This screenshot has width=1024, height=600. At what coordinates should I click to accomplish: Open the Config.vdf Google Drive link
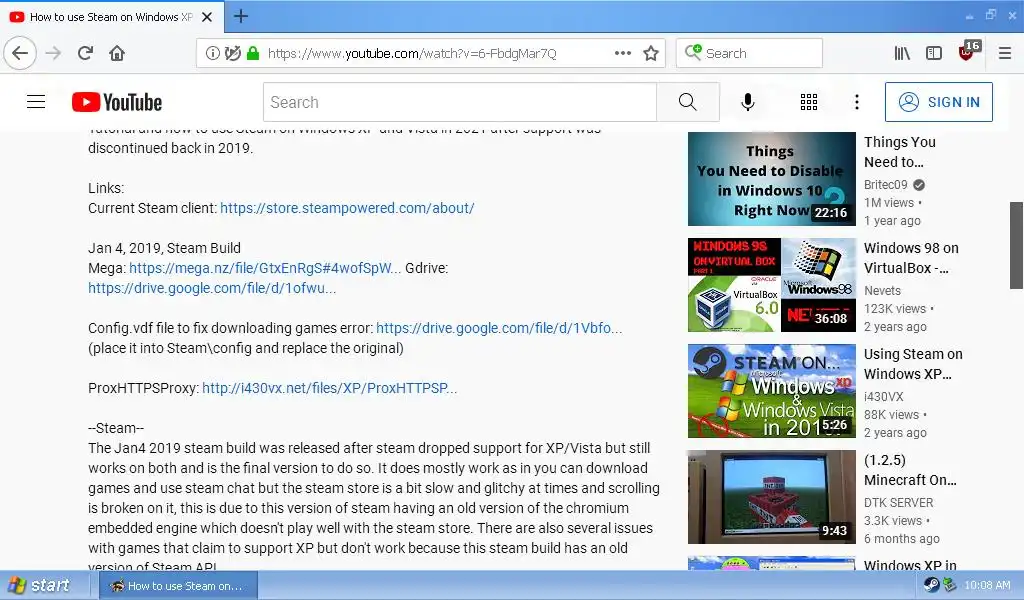(x=499, y=328)
